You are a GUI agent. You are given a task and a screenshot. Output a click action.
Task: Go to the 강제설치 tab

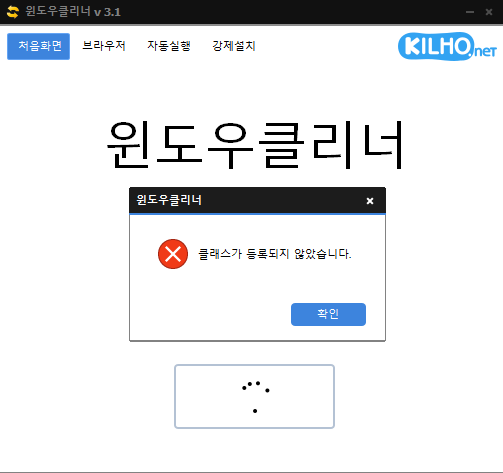[234, 46]
